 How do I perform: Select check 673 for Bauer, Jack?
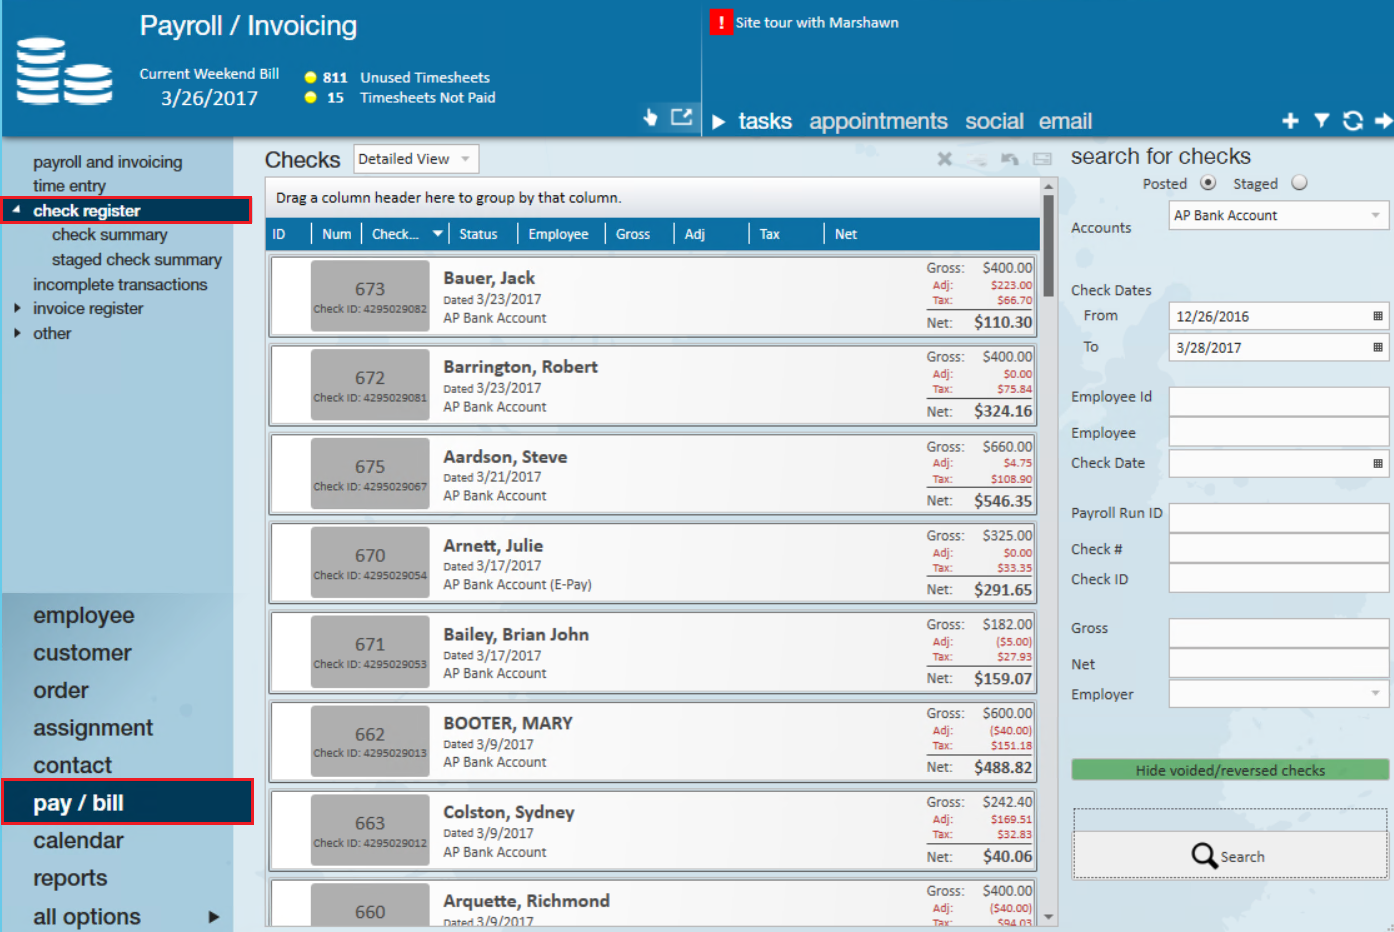pos(651,296)
